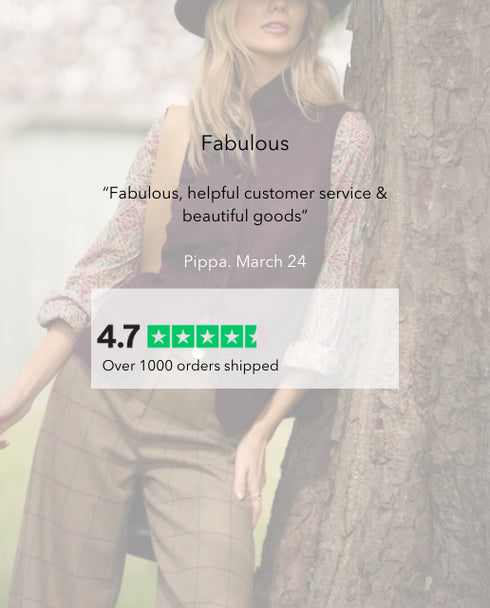The image size is (490, 608).
Task: Select the third green rating star
Action: 207,337
